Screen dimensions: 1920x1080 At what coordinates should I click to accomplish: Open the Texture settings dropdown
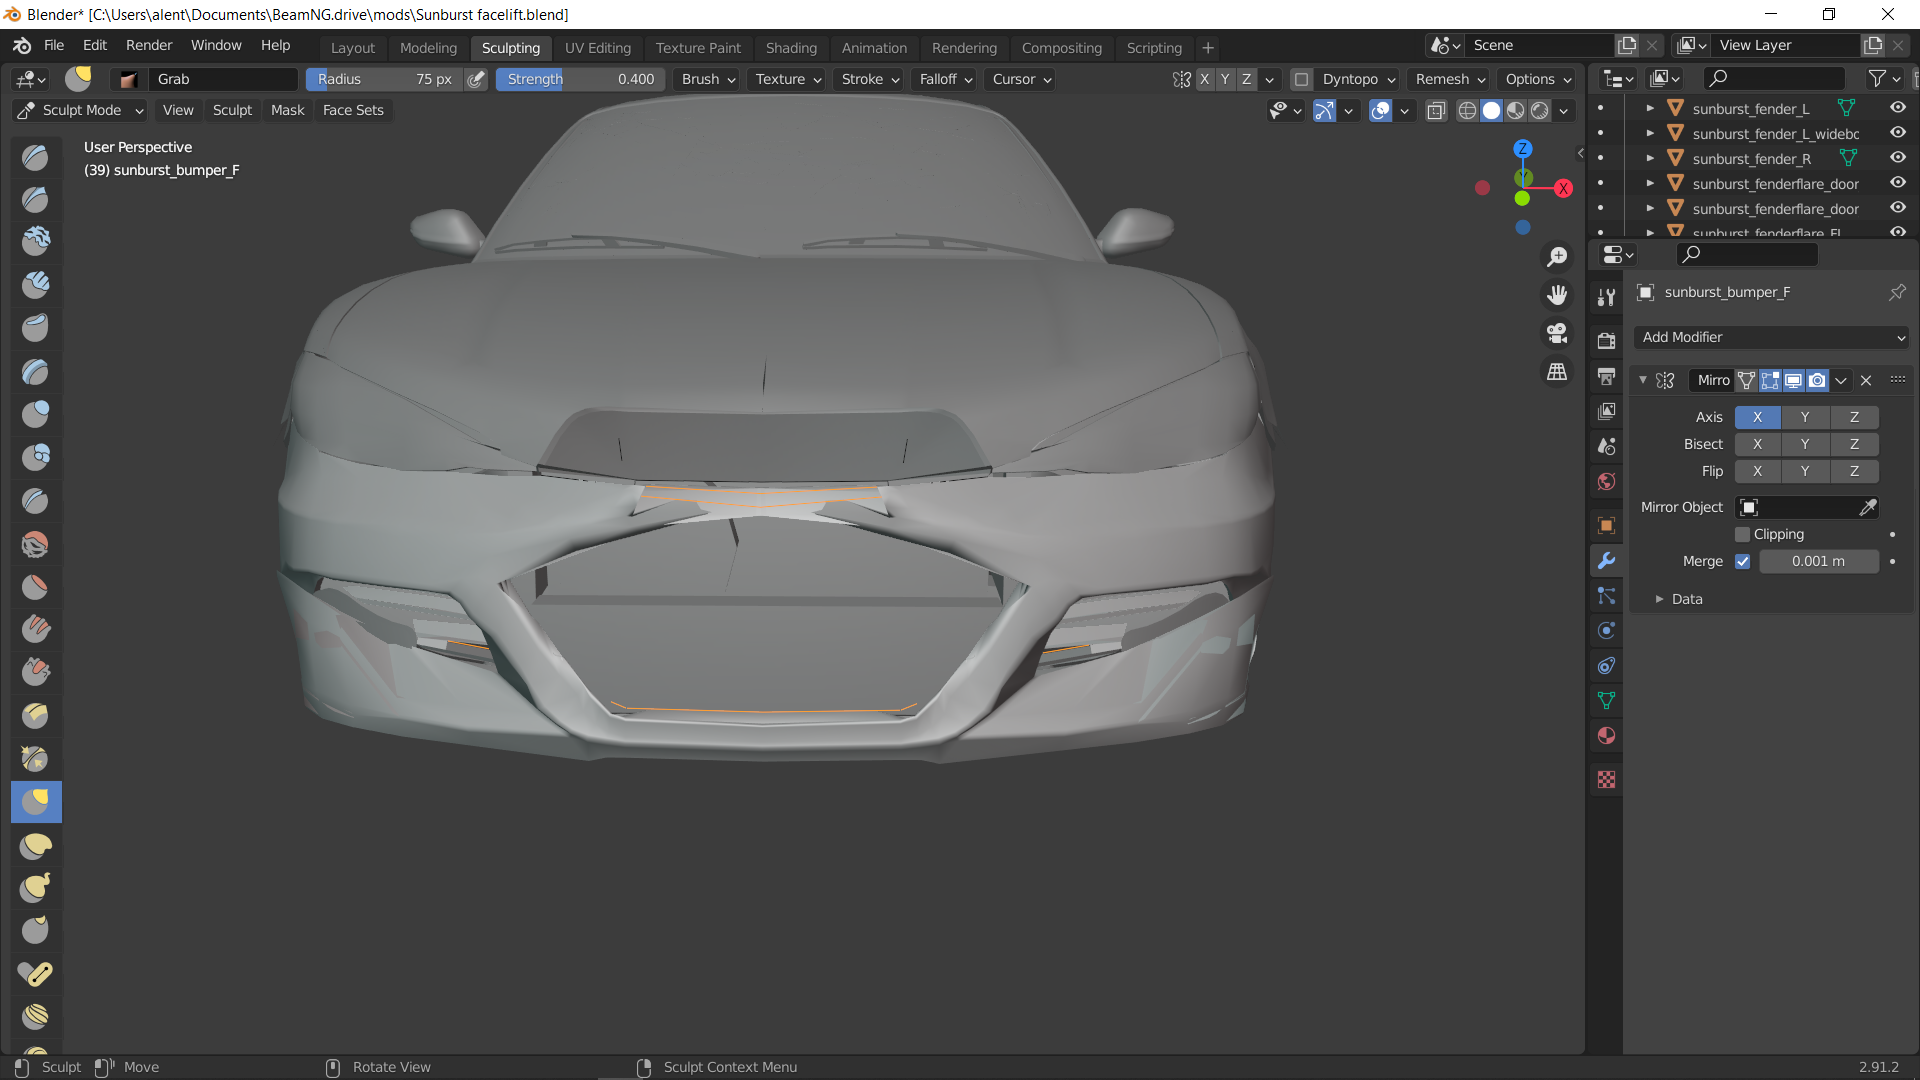788,79
